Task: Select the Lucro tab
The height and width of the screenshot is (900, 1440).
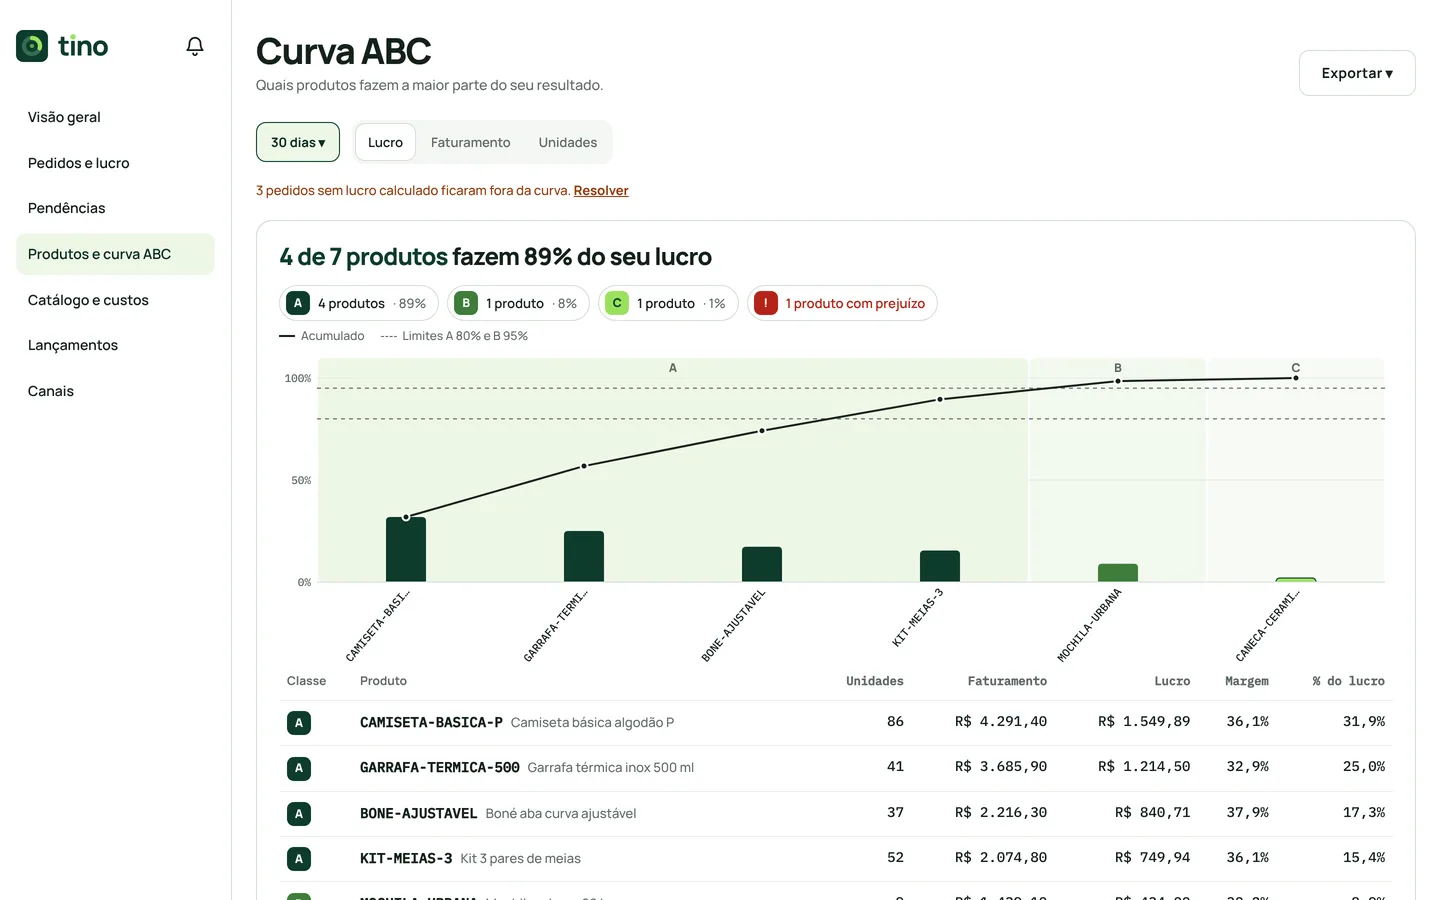Action: [385, 142]
